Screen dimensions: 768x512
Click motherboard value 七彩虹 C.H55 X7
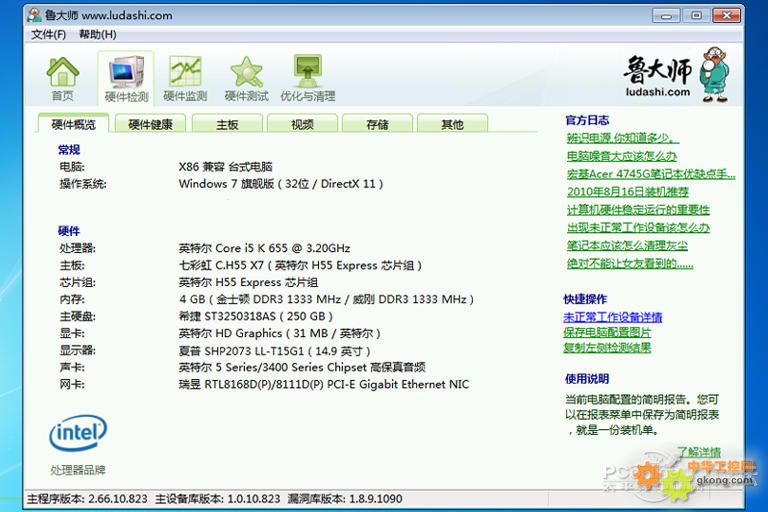pos(300,266)
